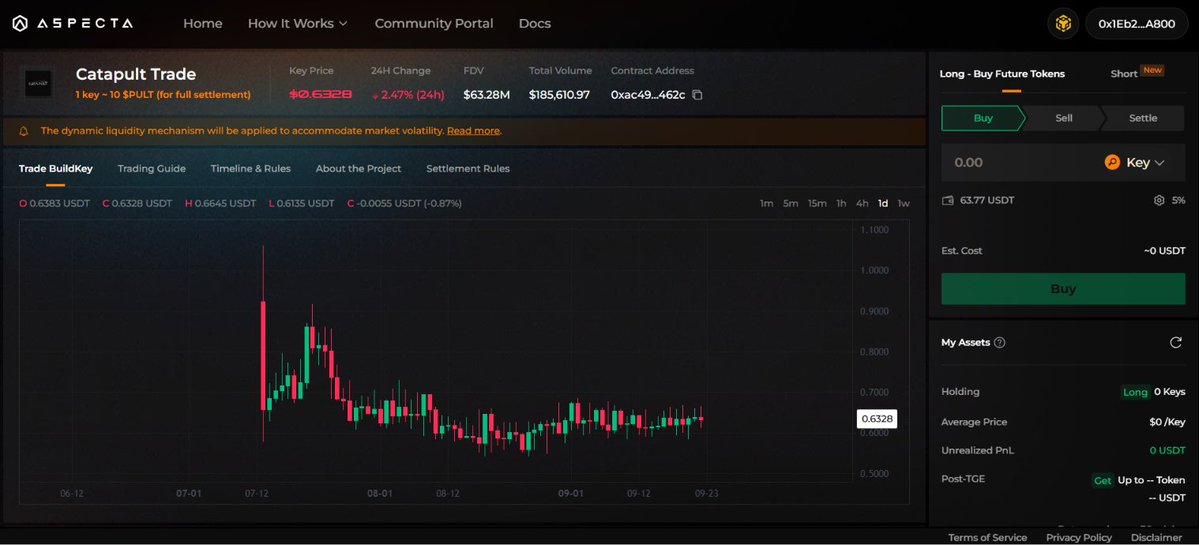Viewport: 1199px width, 545px height.
Task: Set chart interval to 1h
Action: (x=841, y=203)
